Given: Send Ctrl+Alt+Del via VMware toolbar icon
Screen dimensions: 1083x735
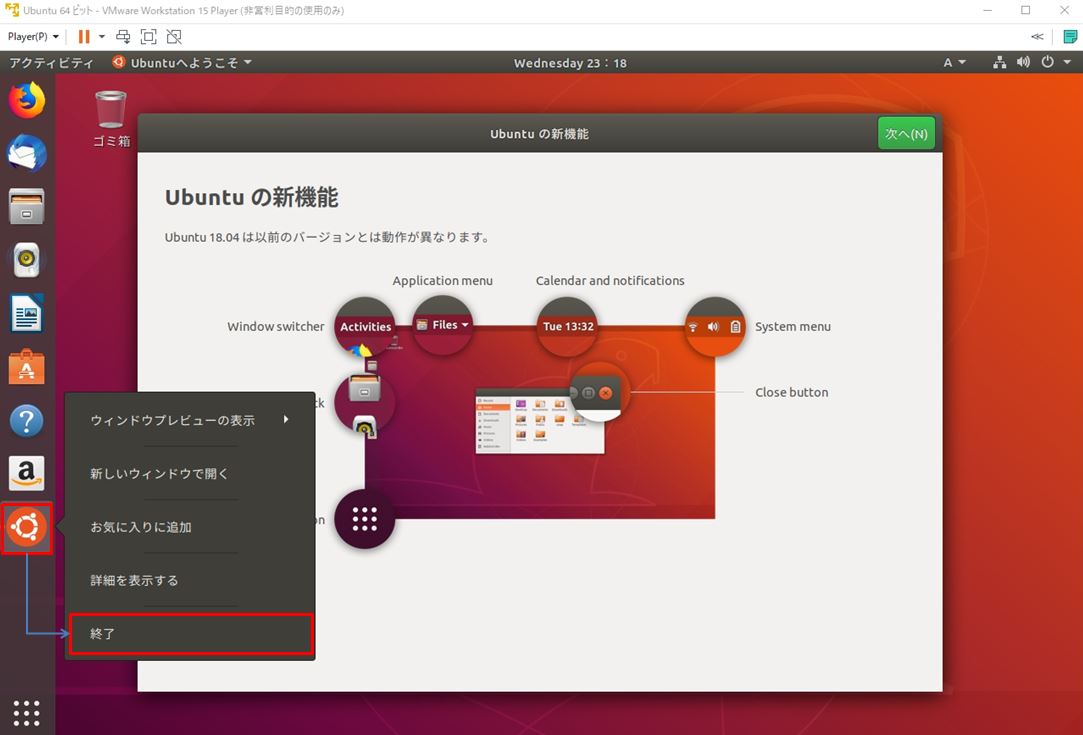Looking at the screenshot, I should [123, 37].
